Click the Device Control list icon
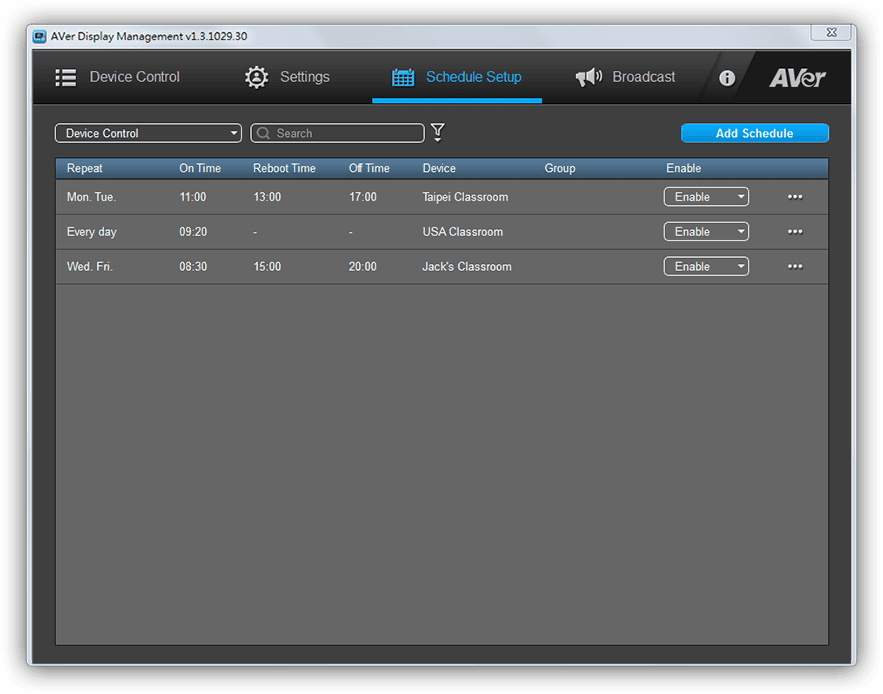This screenshot has width=883, height=694. [66, 78]
